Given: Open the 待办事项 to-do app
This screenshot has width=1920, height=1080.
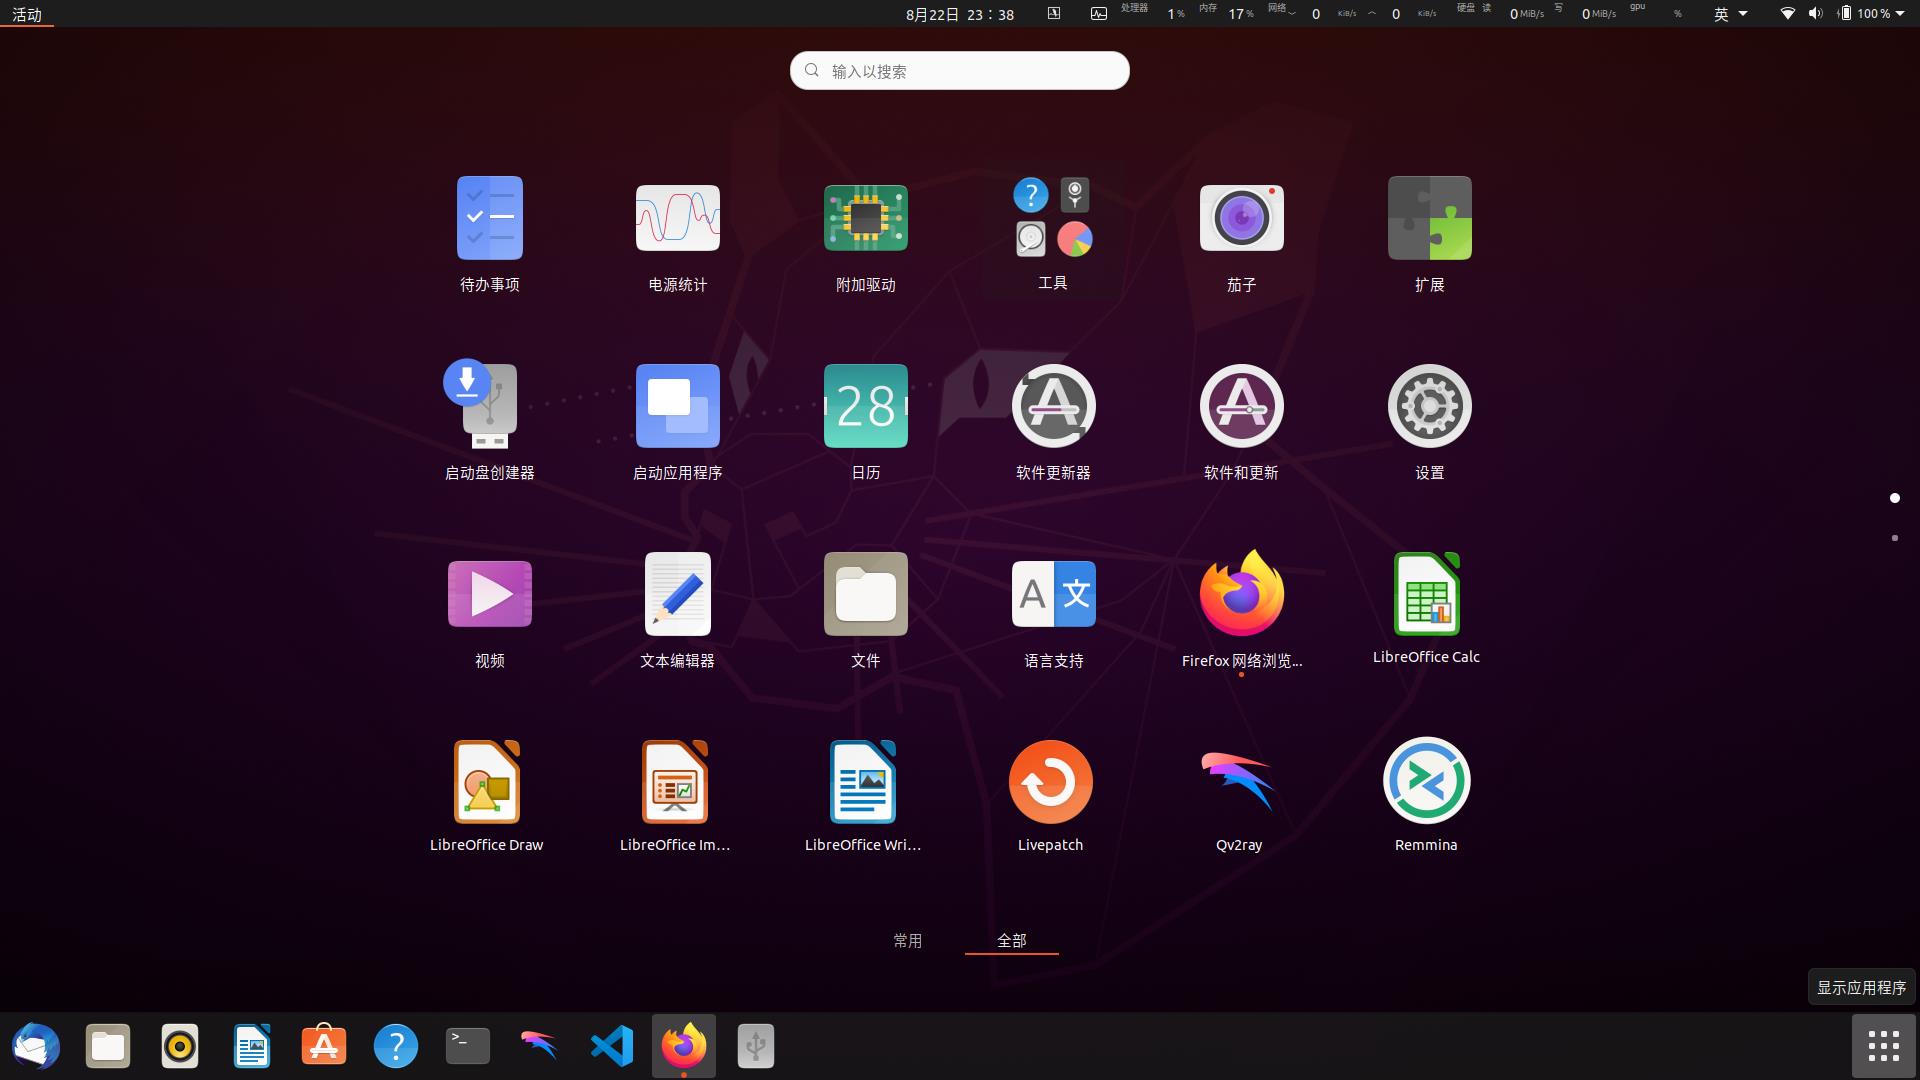Looking at the screenshot, I should 490,235.
